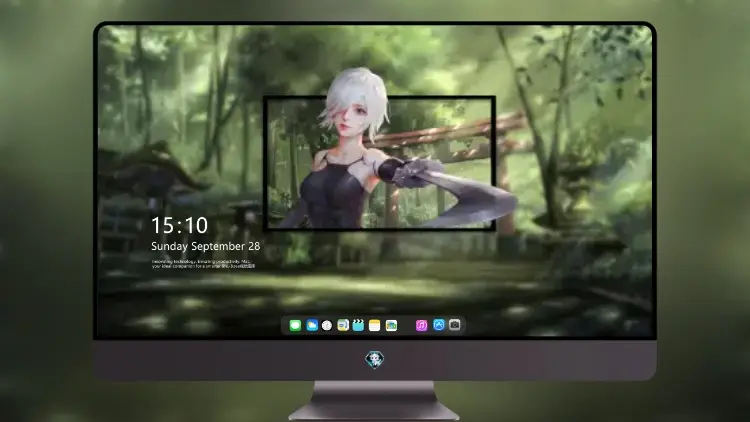Click the 15:10 clock widget

pos(179,225)
